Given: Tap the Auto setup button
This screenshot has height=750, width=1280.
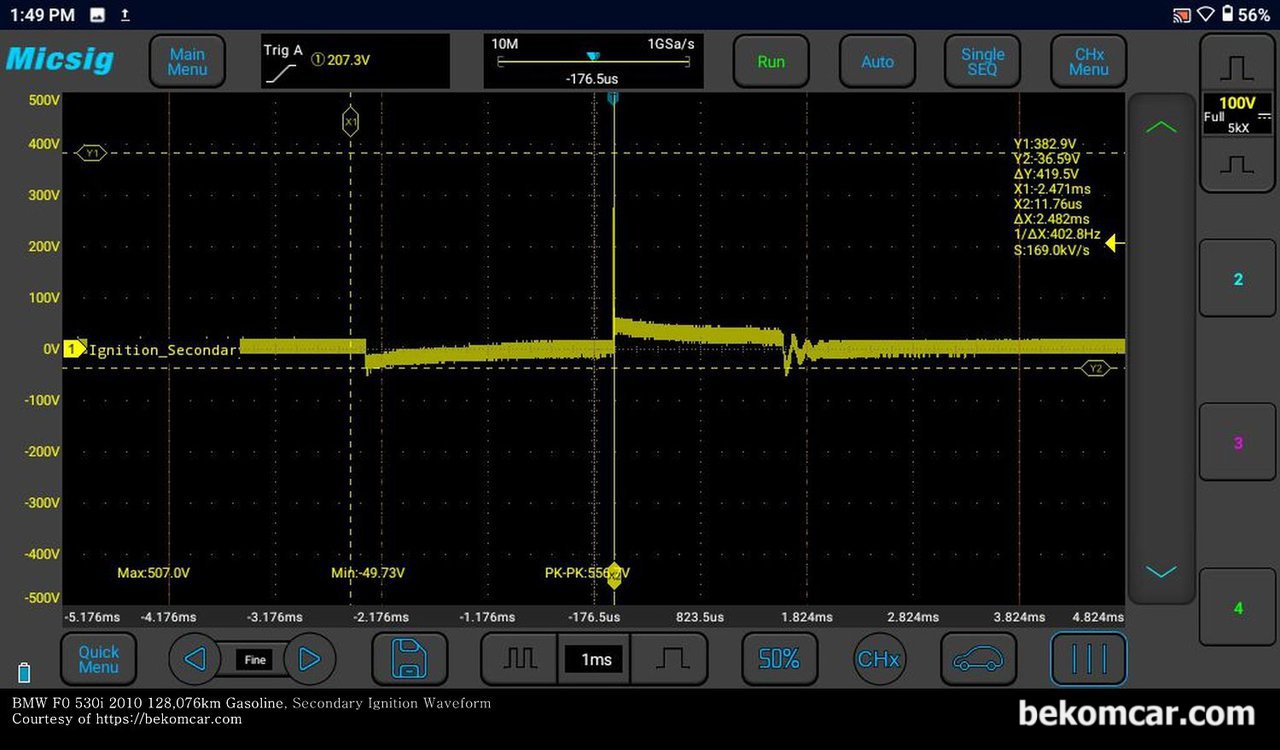Looking at the screenshot, I should coord(877,62).
